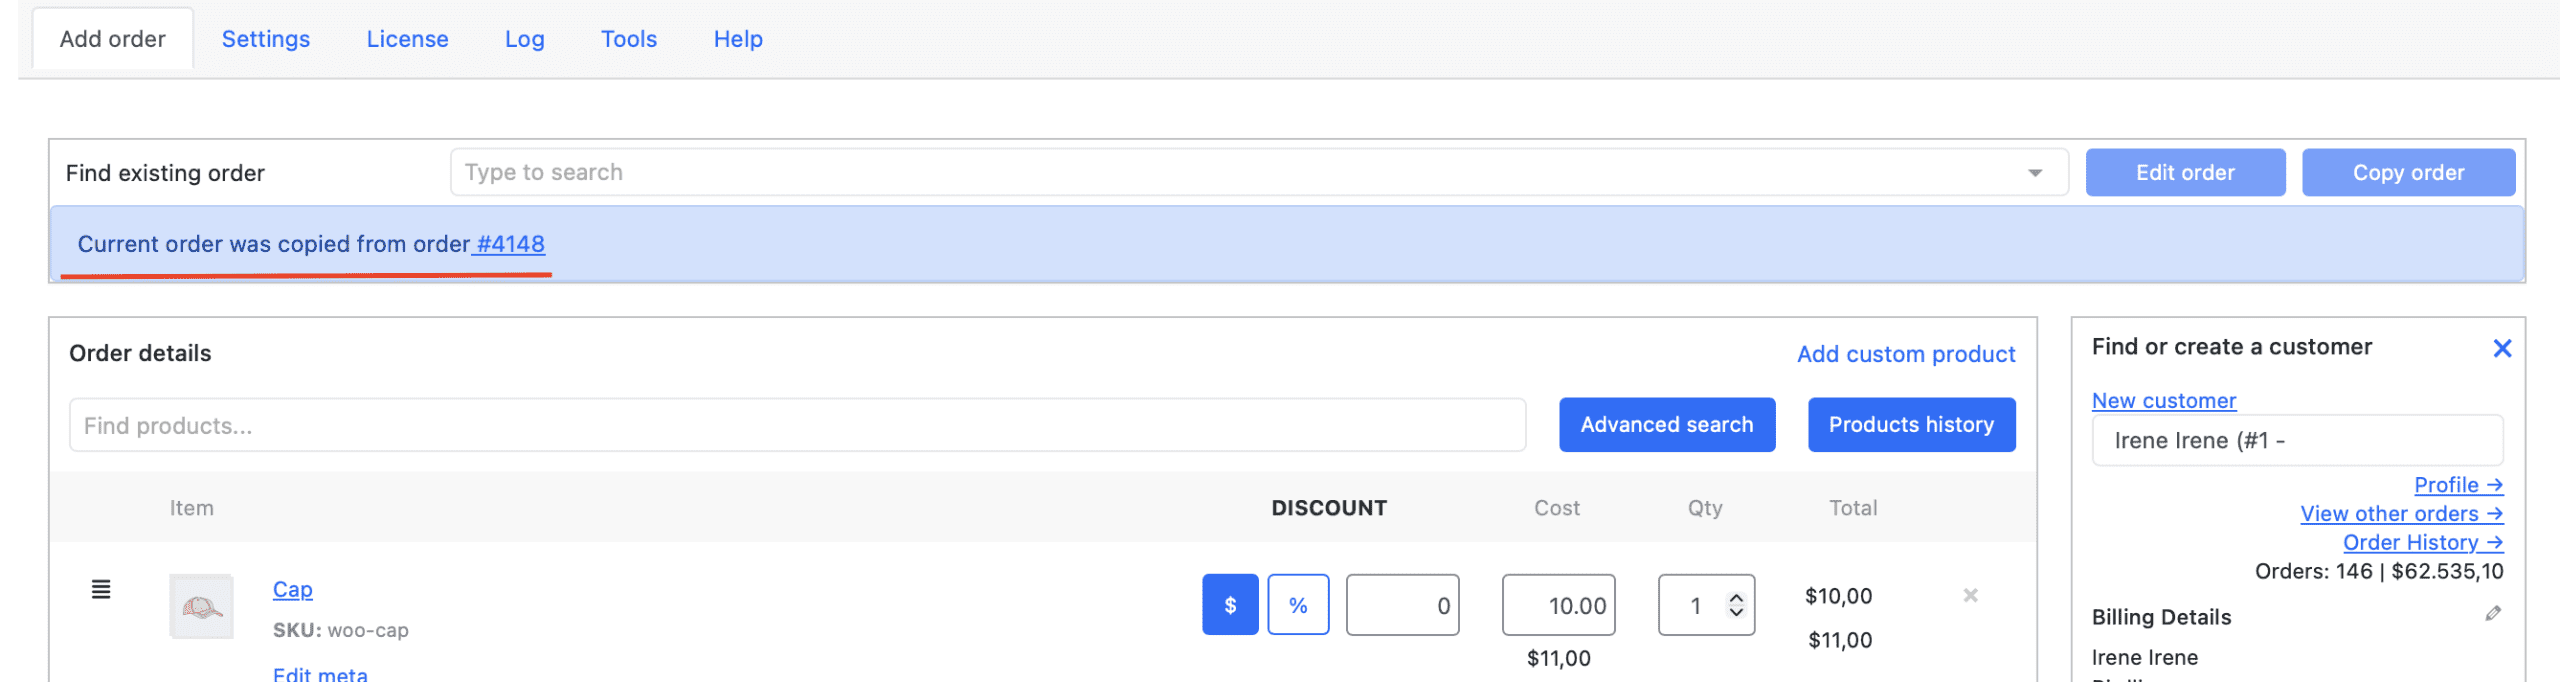Switch discount type to percent
The height and width of the screenshot is (682, 2560).
tap(1298, 605)
